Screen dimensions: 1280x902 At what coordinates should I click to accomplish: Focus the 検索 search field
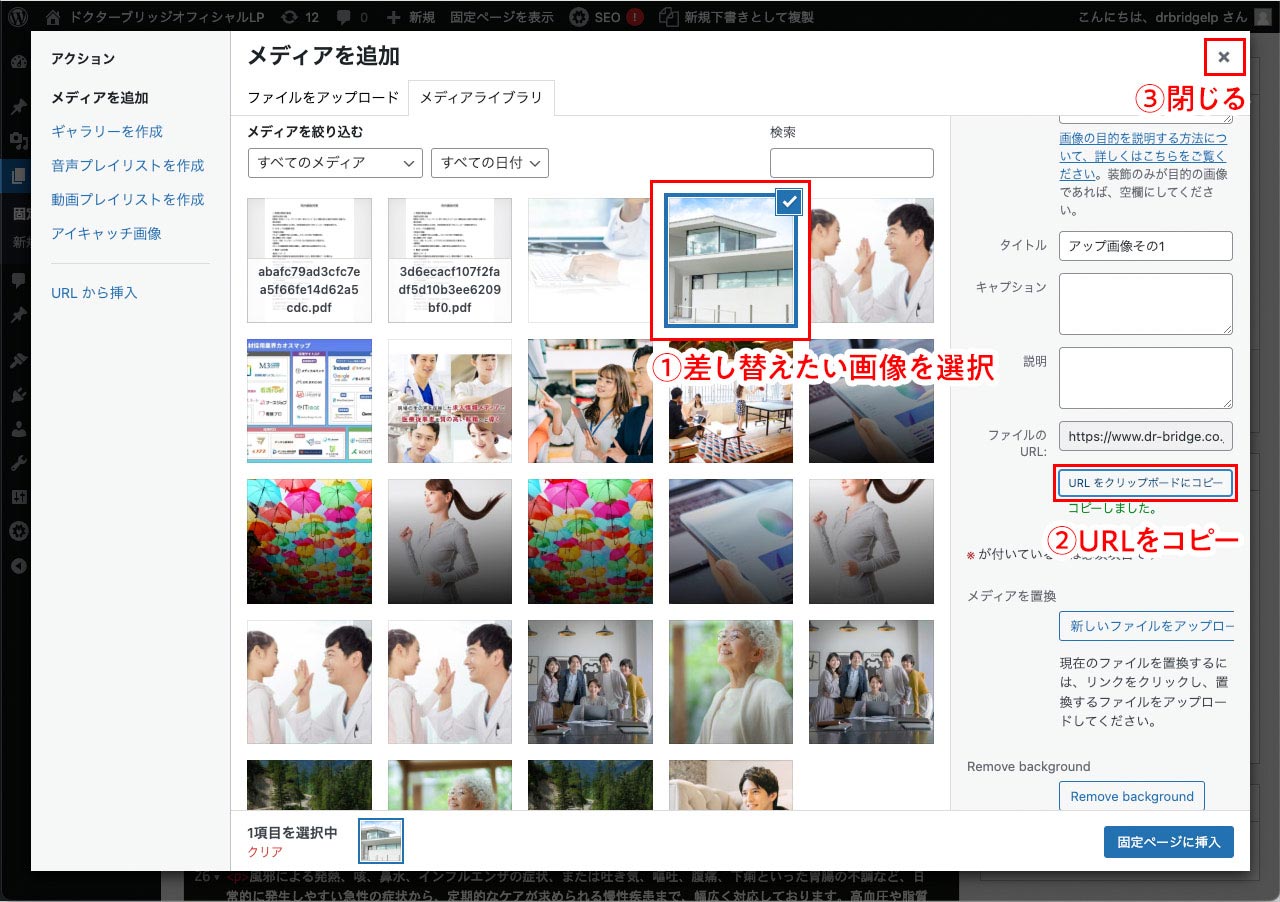click(x=852, y=163)
